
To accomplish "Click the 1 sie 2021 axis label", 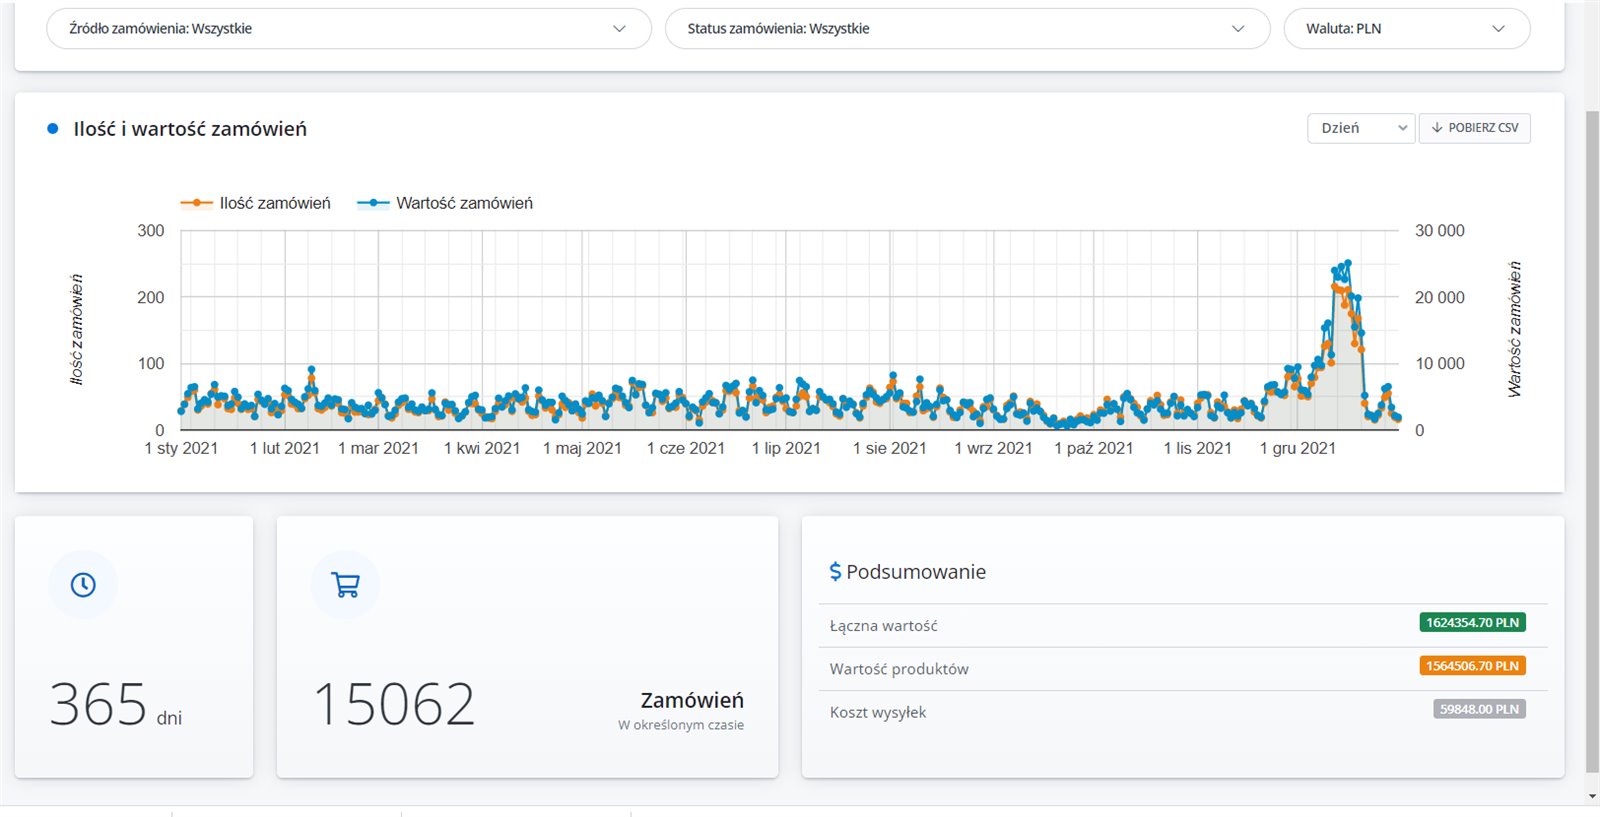I will click(x=889, y=448).
